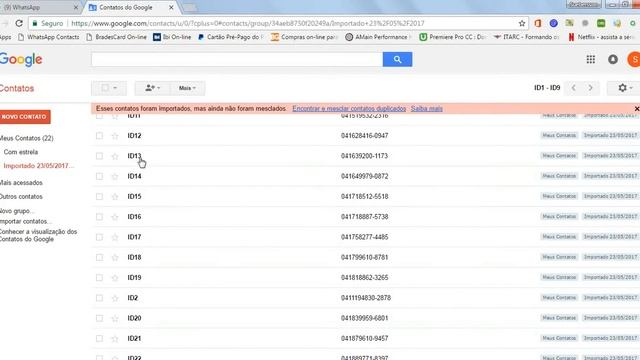Star the ID18 contact
The width and height of the screenshot is (640, 360).
point(115,258)
